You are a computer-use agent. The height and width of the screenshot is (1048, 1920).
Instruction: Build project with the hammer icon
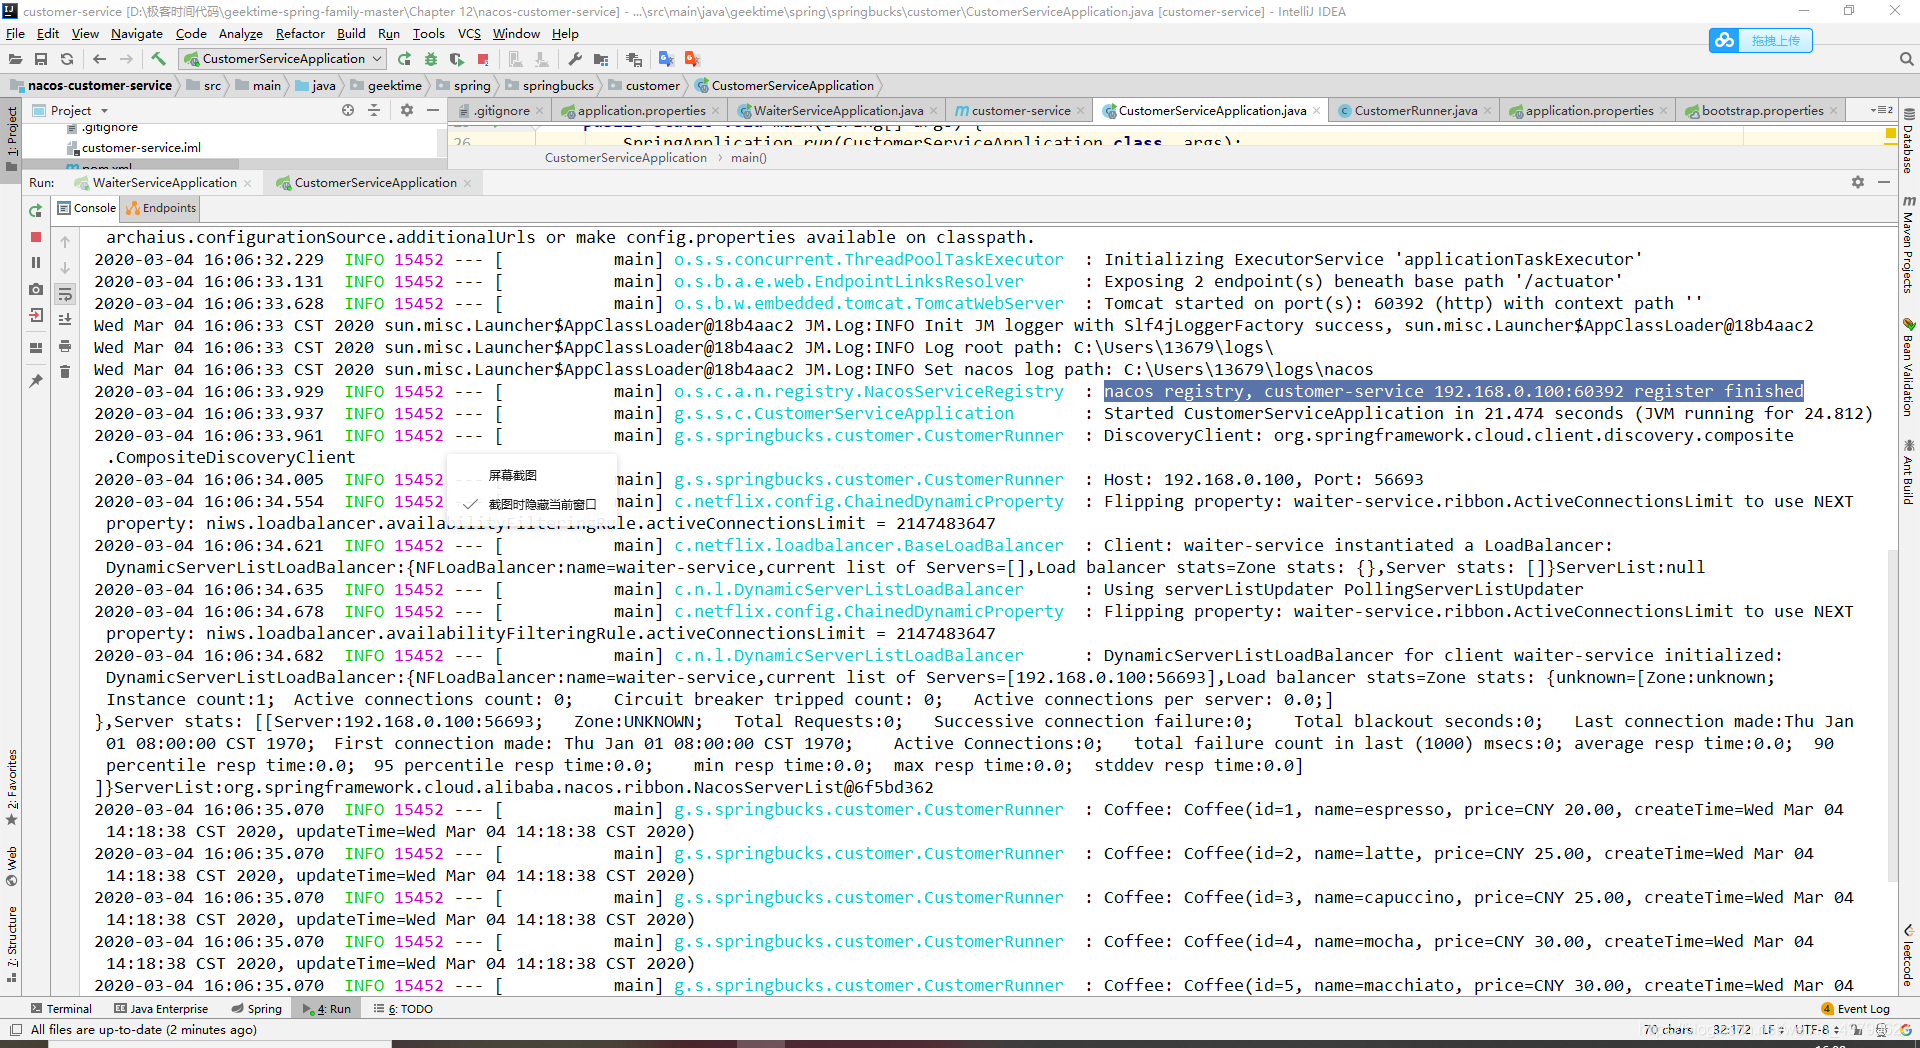pos(158,59)
